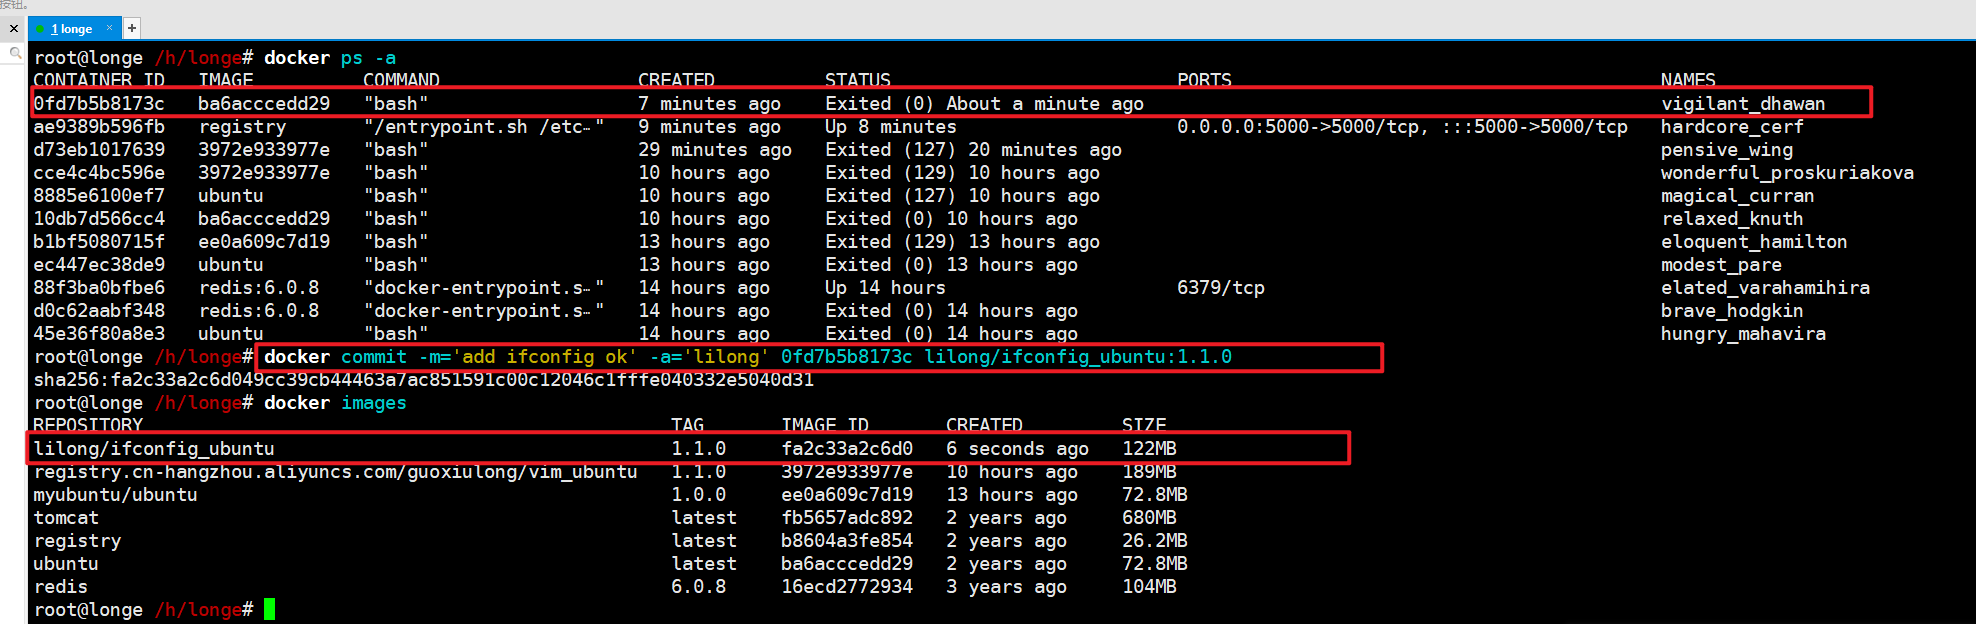1976x624 pixels.
Task: Click the REPOSITORY column header
Action: click(88, 425)
